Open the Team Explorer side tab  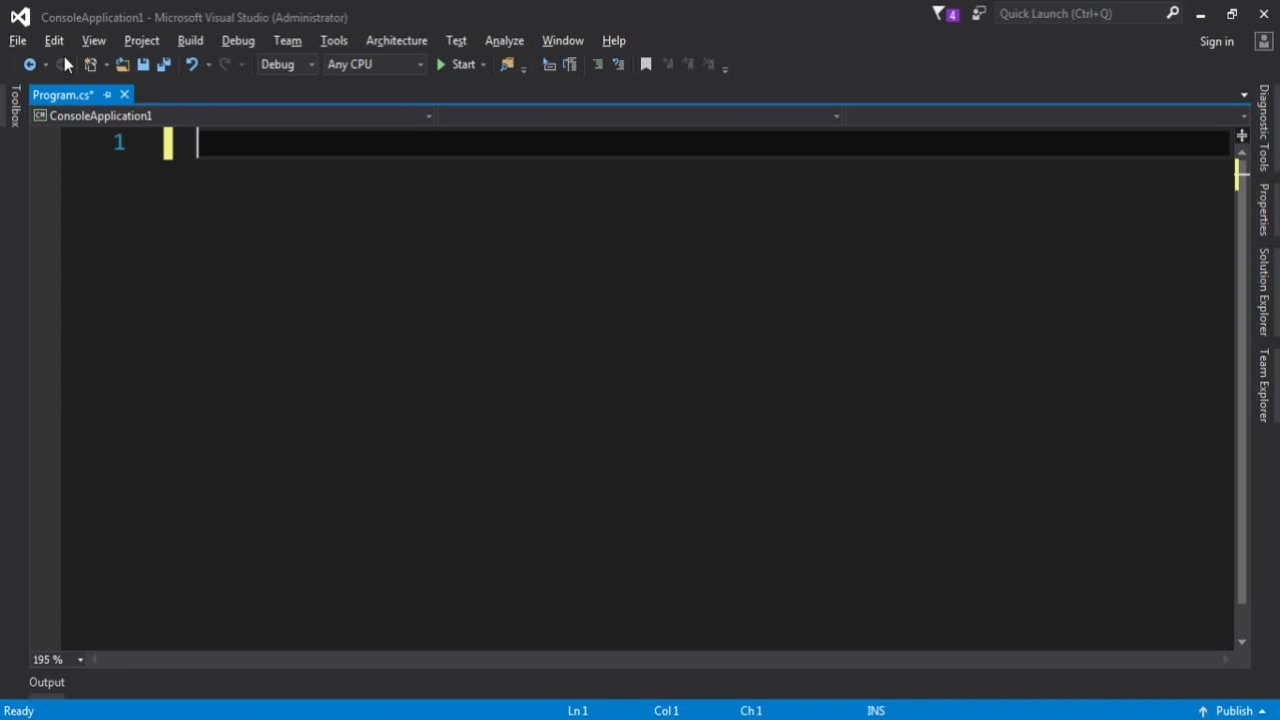point(1264,385)
